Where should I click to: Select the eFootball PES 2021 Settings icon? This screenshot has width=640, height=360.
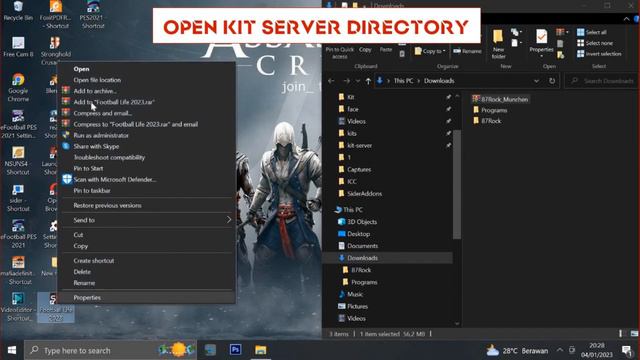tap(18, 124)
